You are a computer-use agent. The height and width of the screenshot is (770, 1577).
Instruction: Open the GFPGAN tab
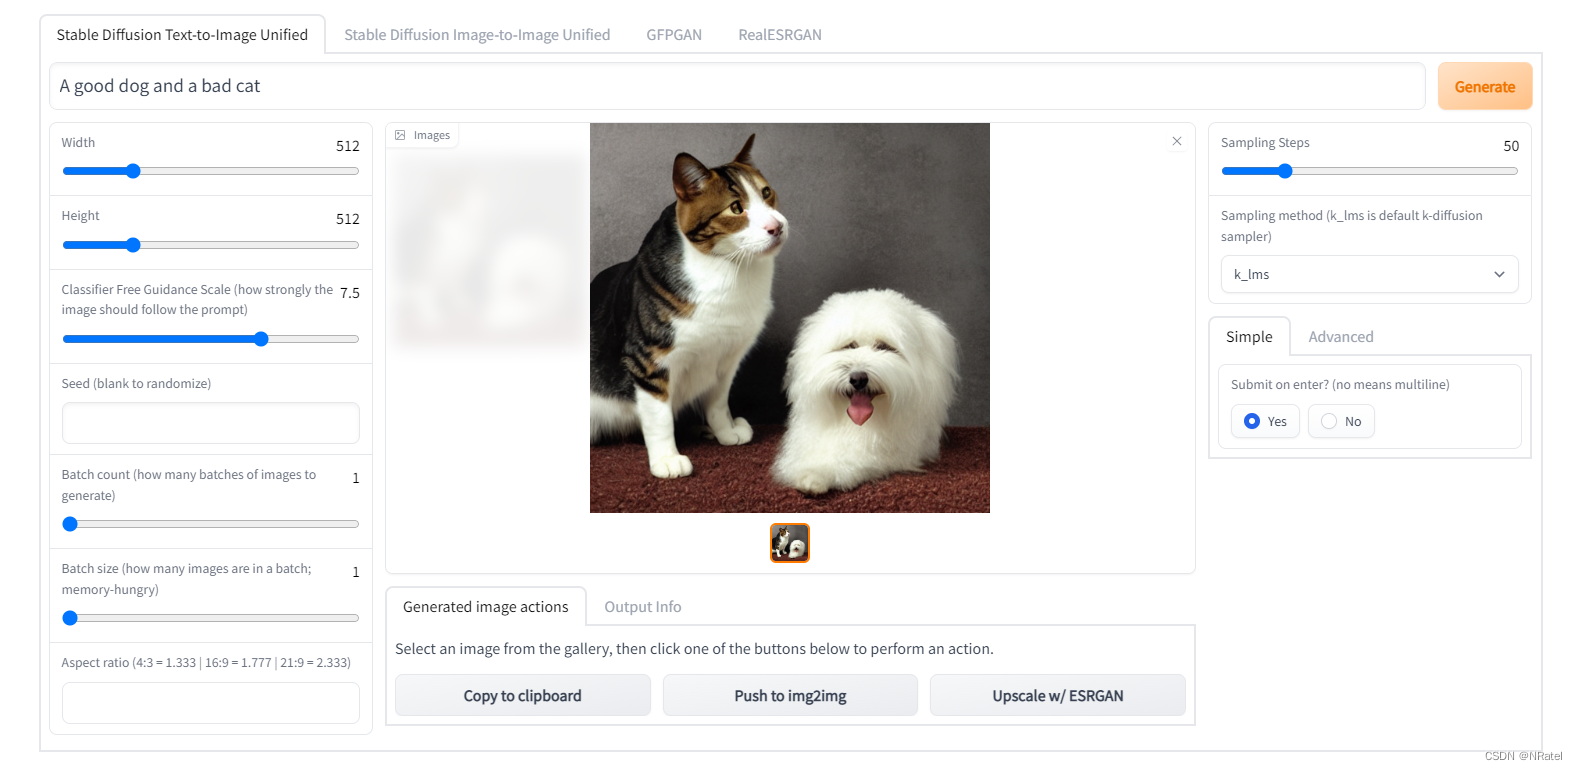tap(674, 35)
